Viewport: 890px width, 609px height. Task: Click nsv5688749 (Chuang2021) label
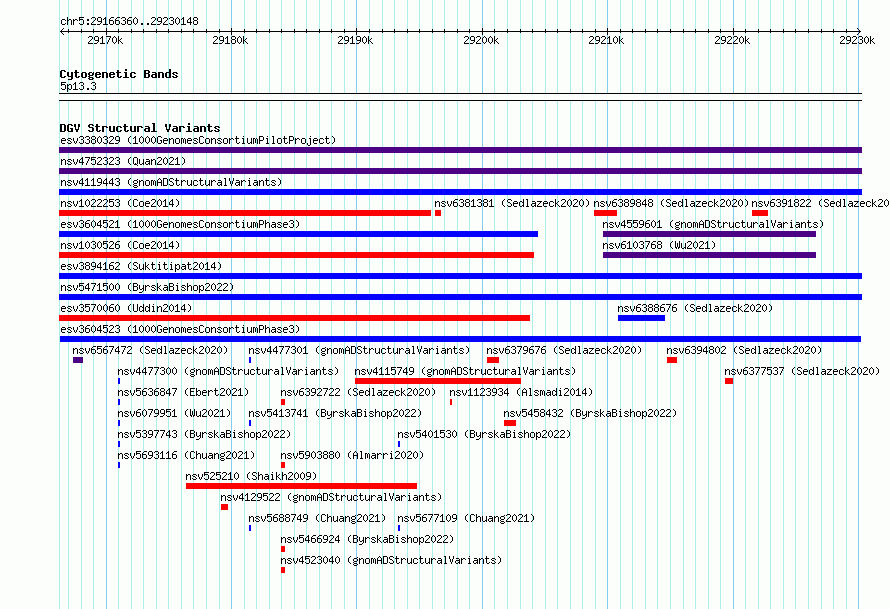pos(317,518)
